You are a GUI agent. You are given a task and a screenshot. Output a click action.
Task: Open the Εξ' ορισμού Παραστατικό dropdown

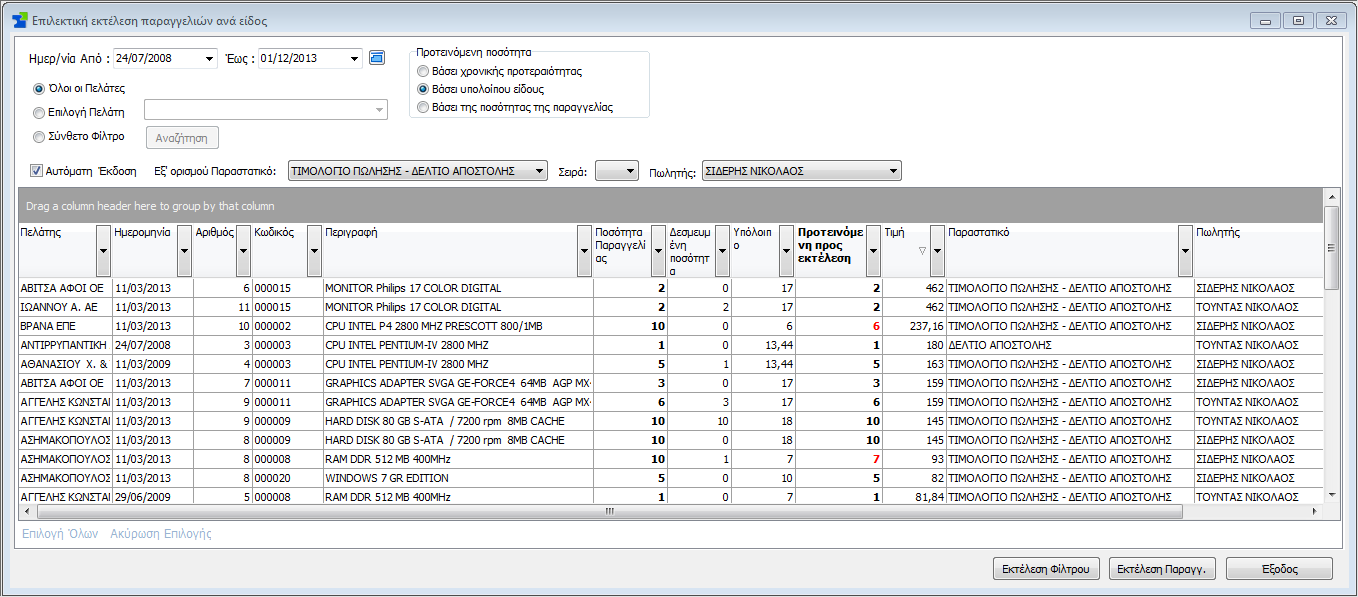(540, 171)
